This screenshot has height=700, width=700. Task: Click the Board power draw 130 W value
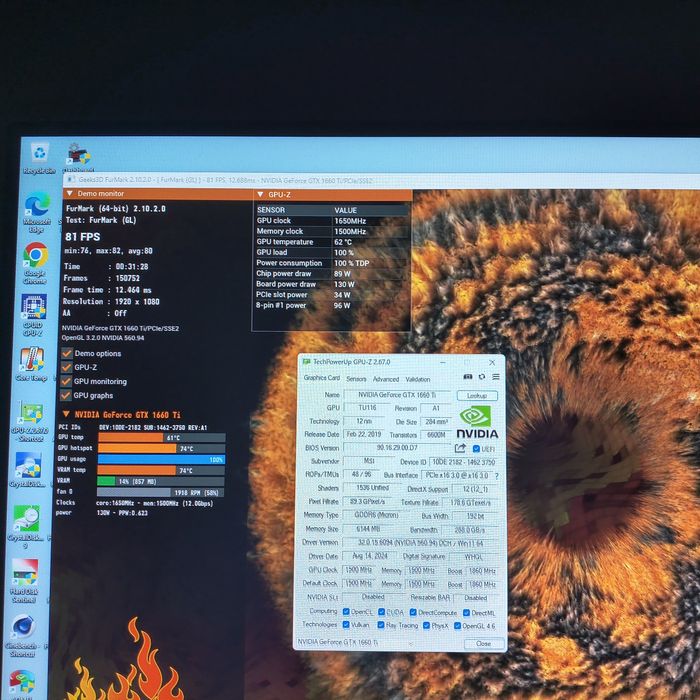click(x=344, y=284)
